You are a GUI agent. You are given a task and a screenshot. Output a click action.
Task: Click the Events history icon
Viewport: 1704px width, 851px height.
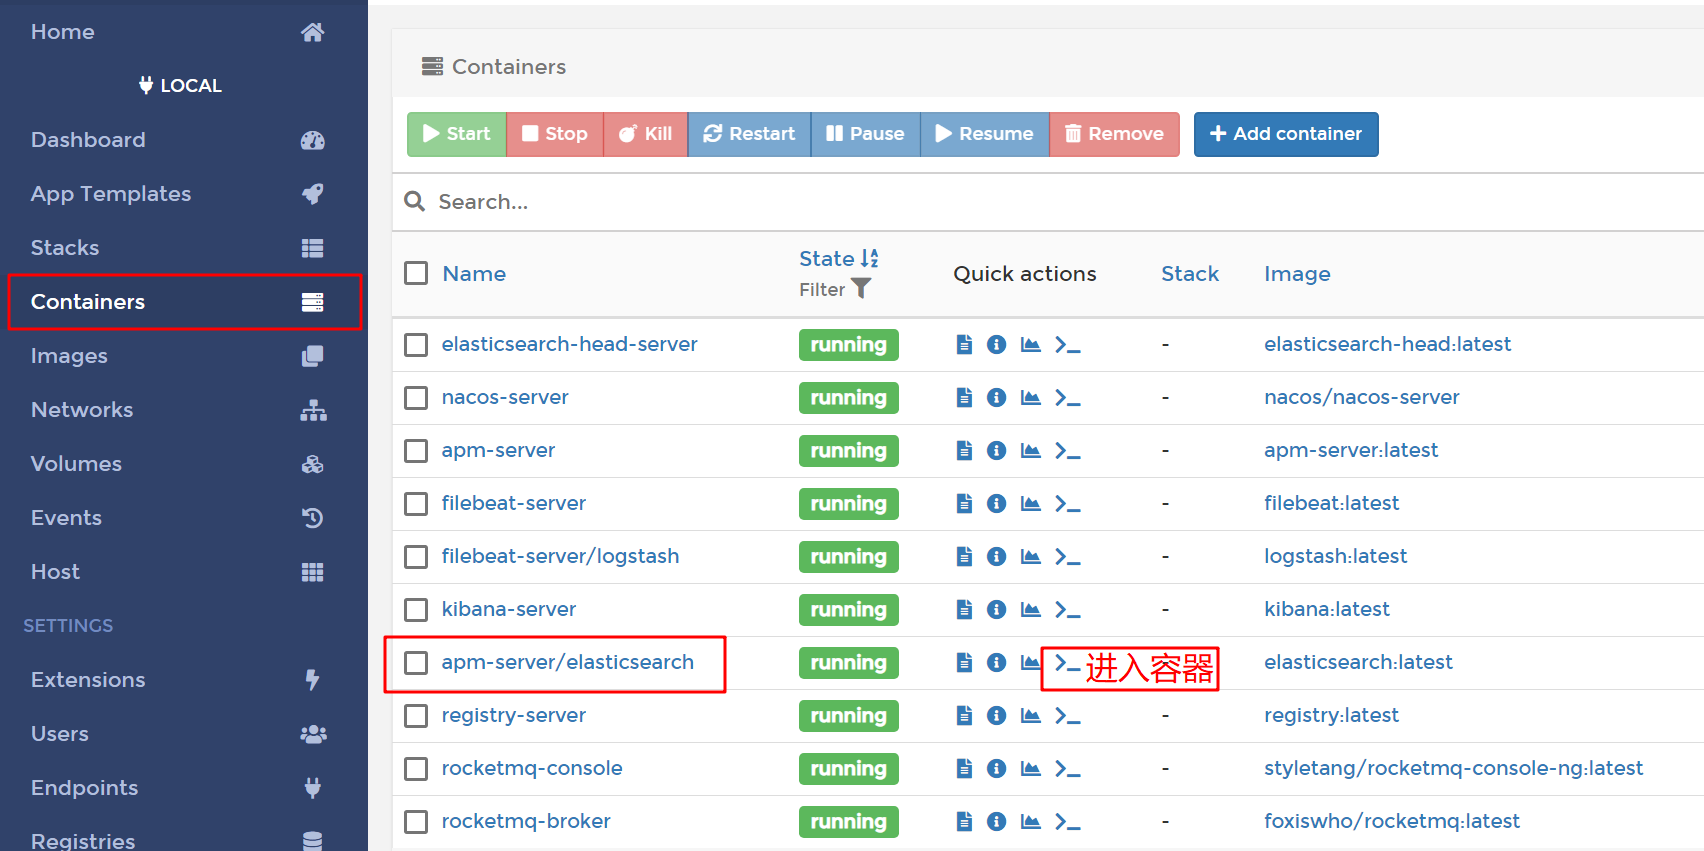tap(313, 518)
